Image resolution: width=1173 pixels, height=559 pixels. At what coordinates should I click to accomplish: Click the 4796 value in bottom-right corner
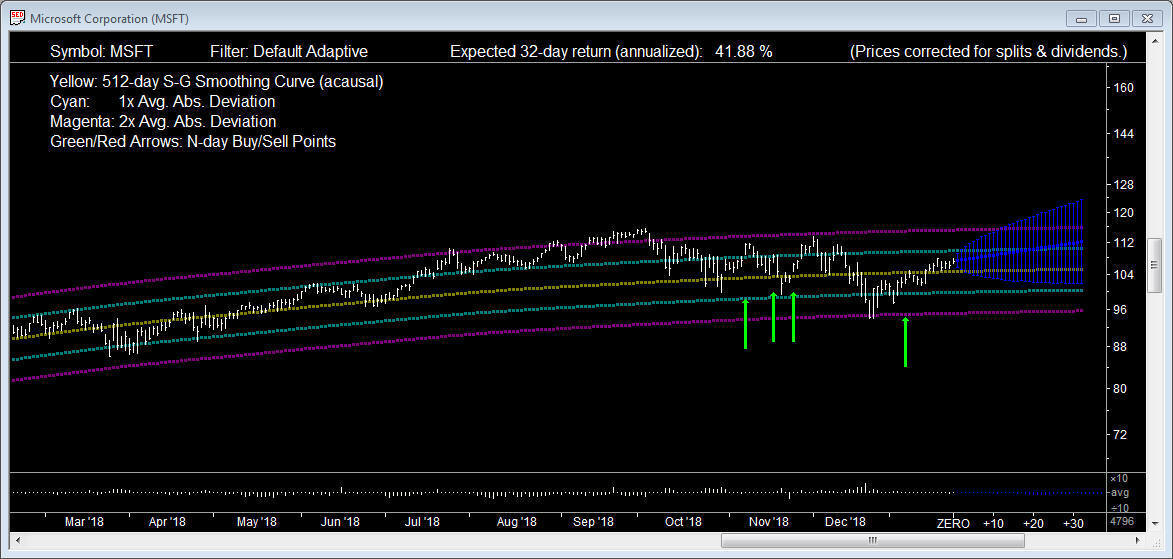(x=1121, y=522)
